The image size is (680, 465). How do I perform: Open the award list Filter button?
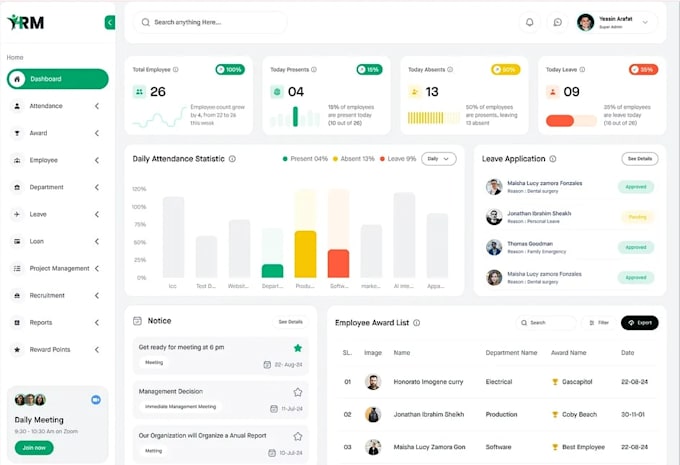coord(598,323)
